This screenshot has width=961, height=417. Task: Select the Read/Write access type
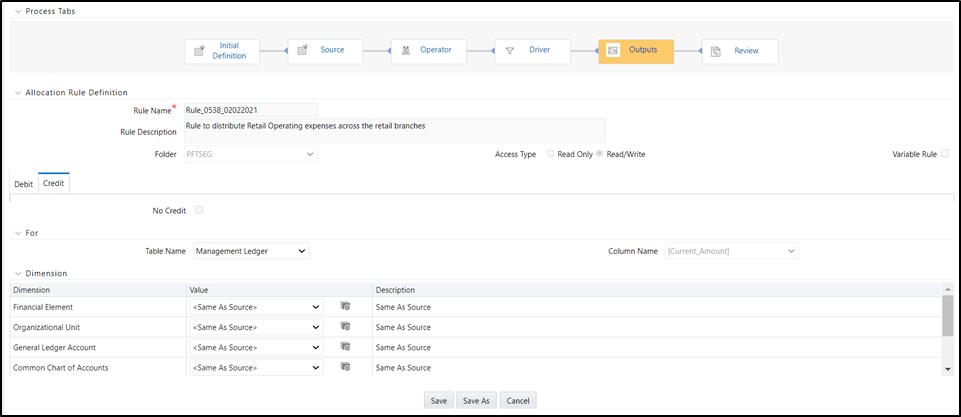click(x=600, y=154)
